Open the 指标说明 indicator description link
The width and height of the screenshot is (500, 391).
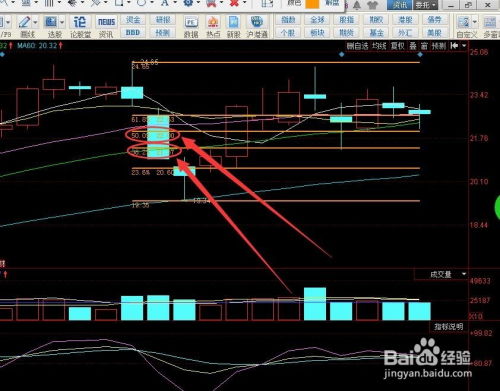click(x=449, y=326)
